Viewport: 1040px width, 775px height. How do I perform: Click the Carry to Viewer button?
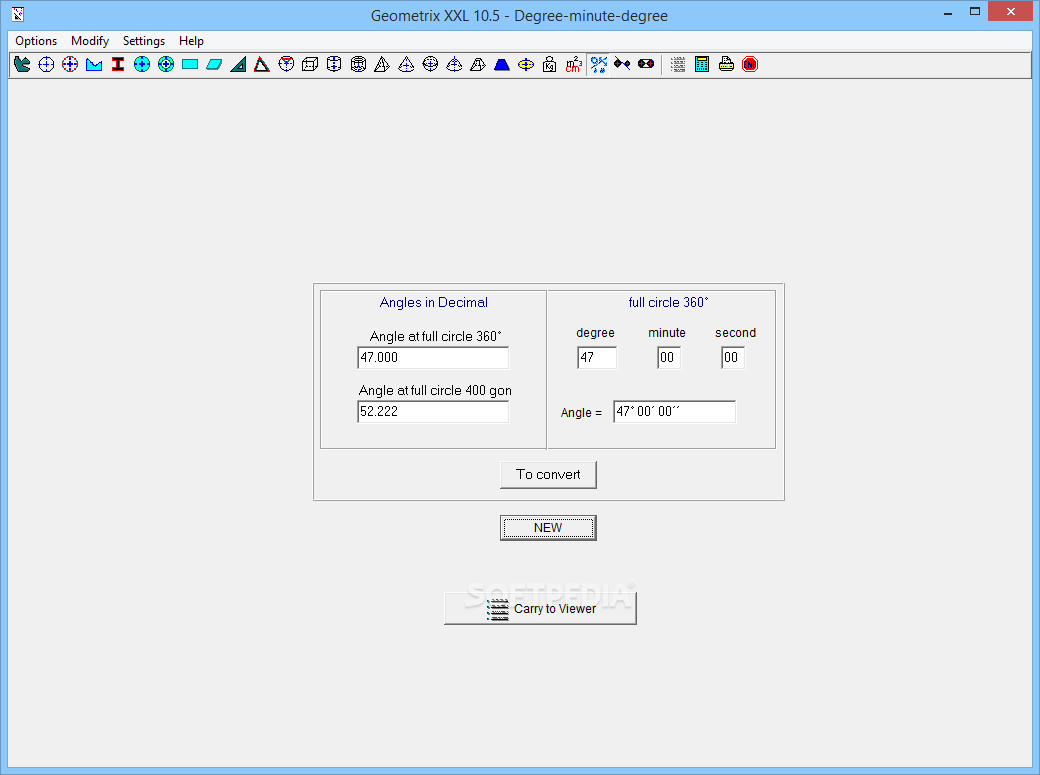[541, 608]
